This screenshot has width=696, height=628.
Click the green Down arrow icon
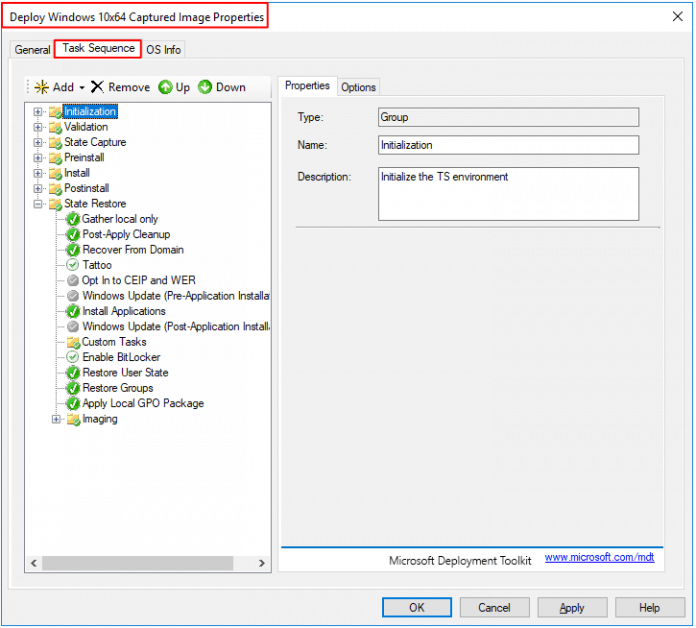205,87
